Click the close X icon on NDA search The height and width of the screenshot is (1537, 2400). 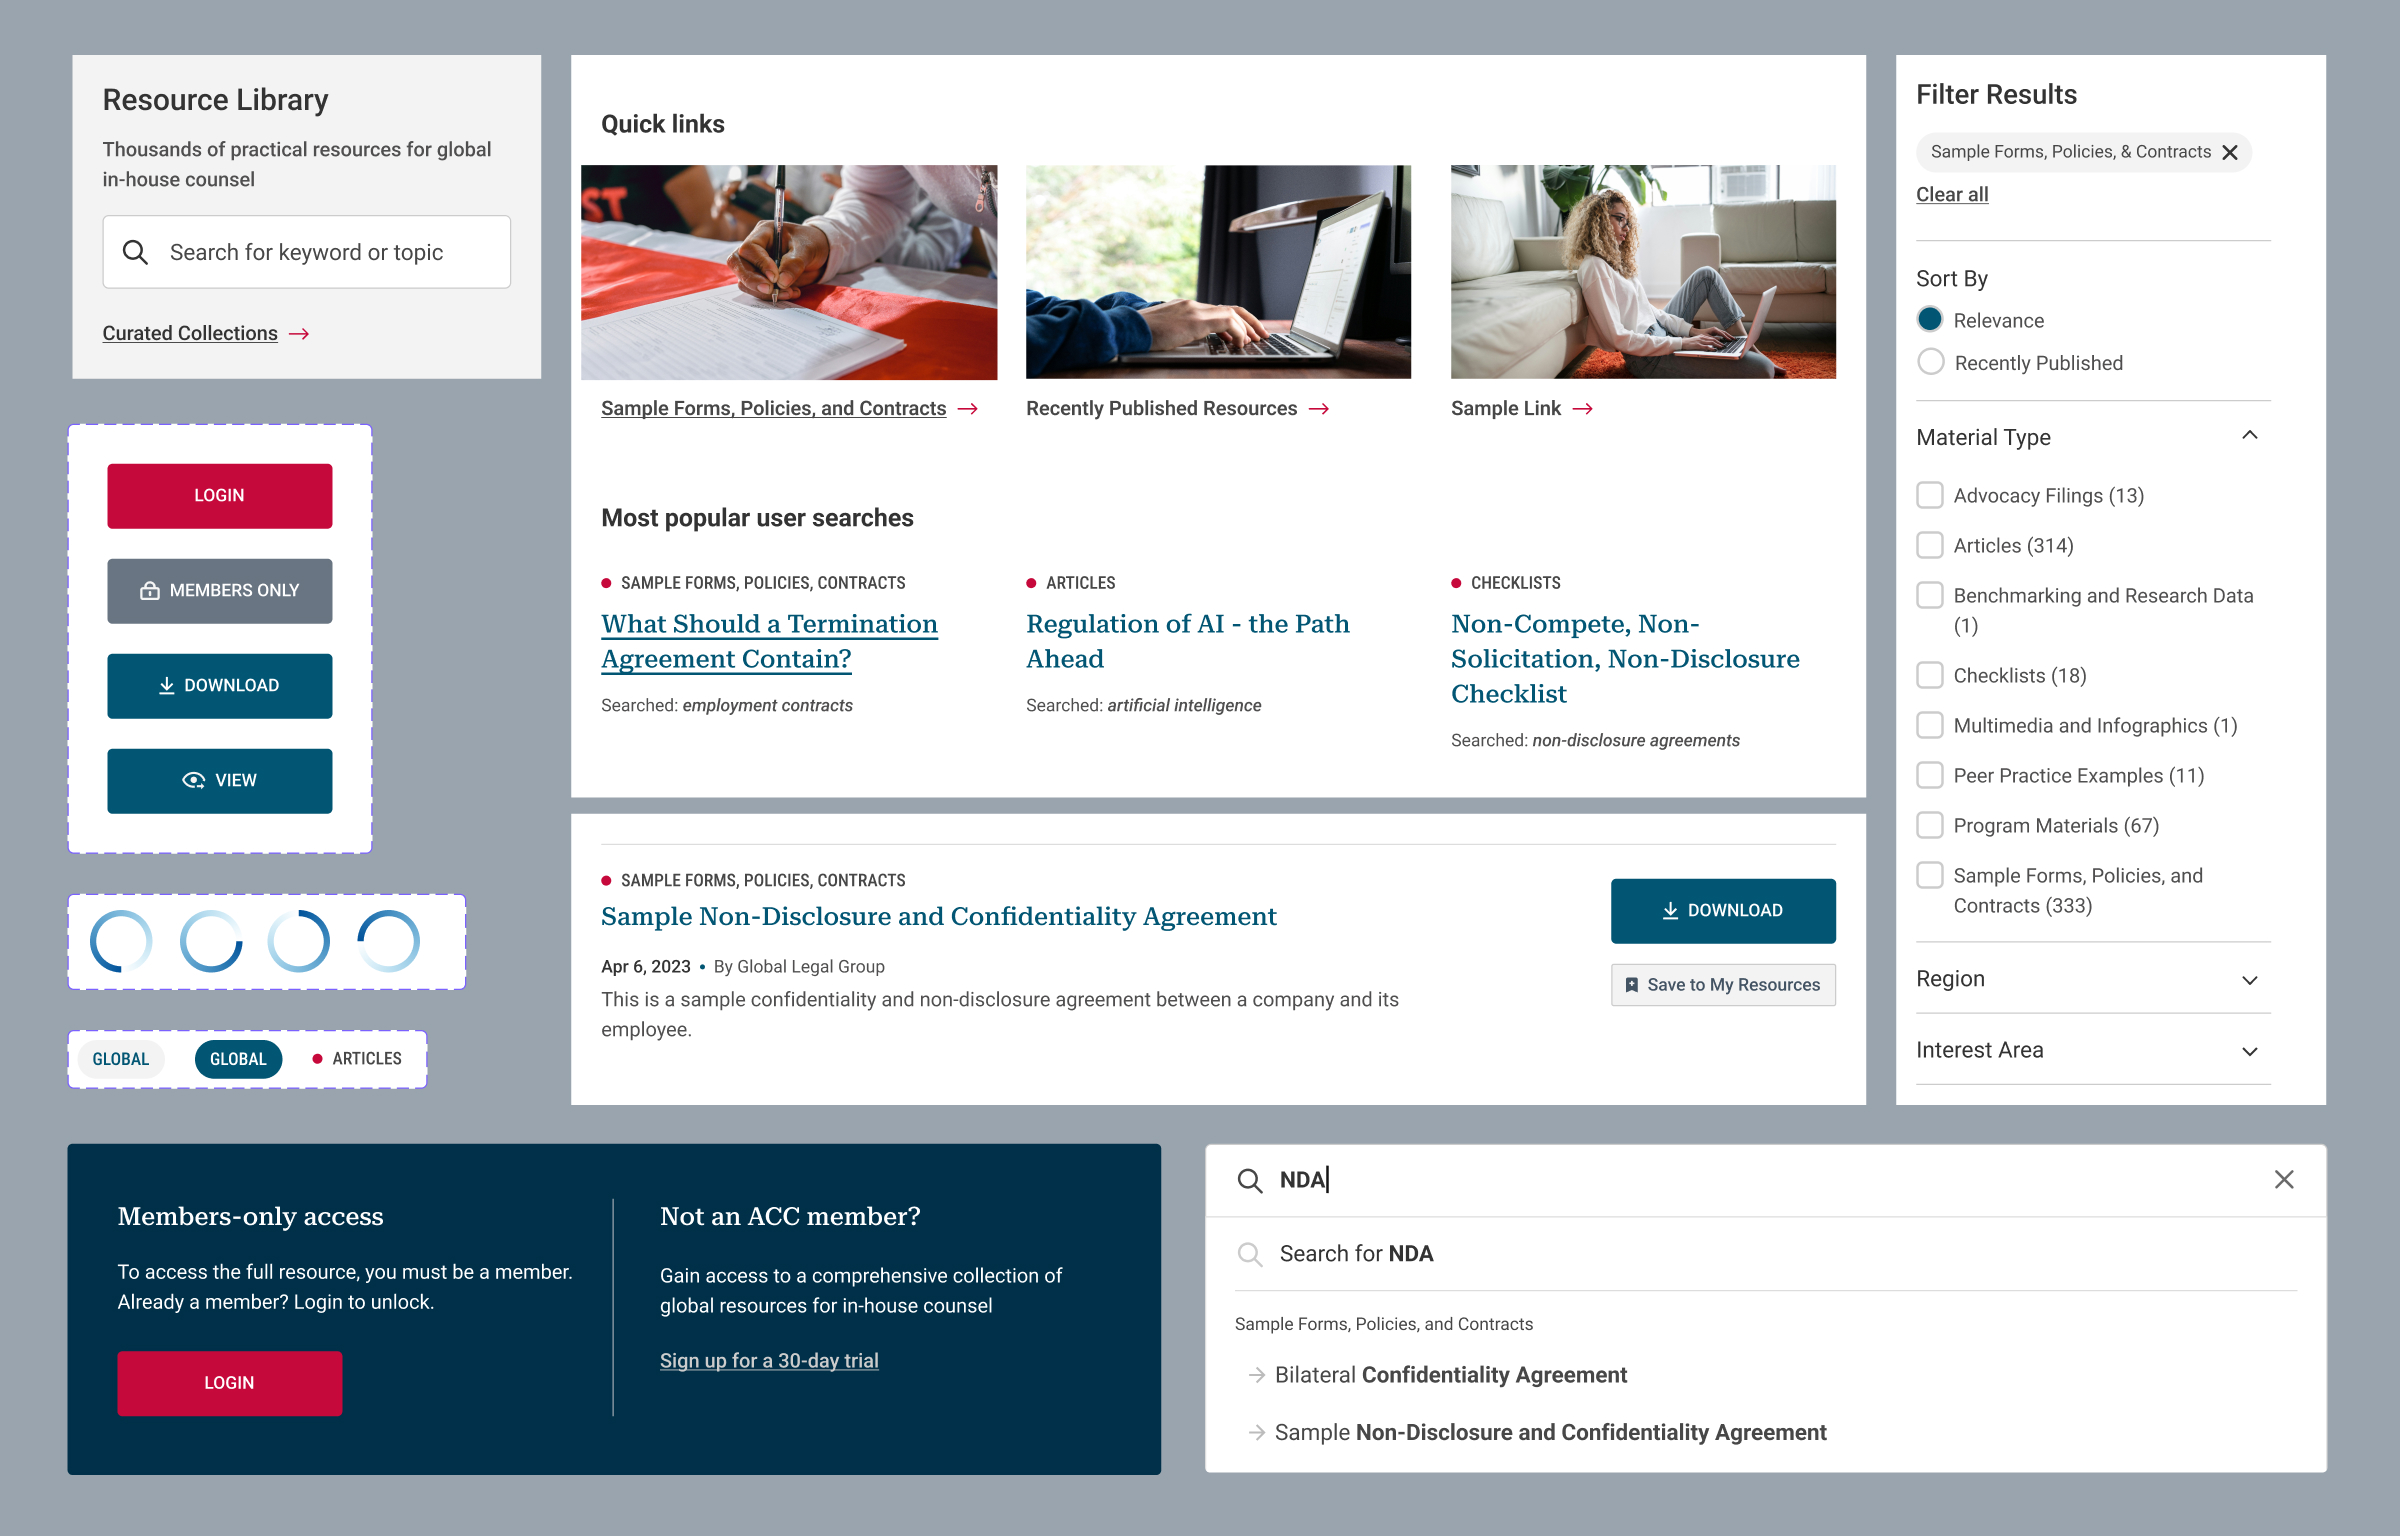coord(2285,1179)
